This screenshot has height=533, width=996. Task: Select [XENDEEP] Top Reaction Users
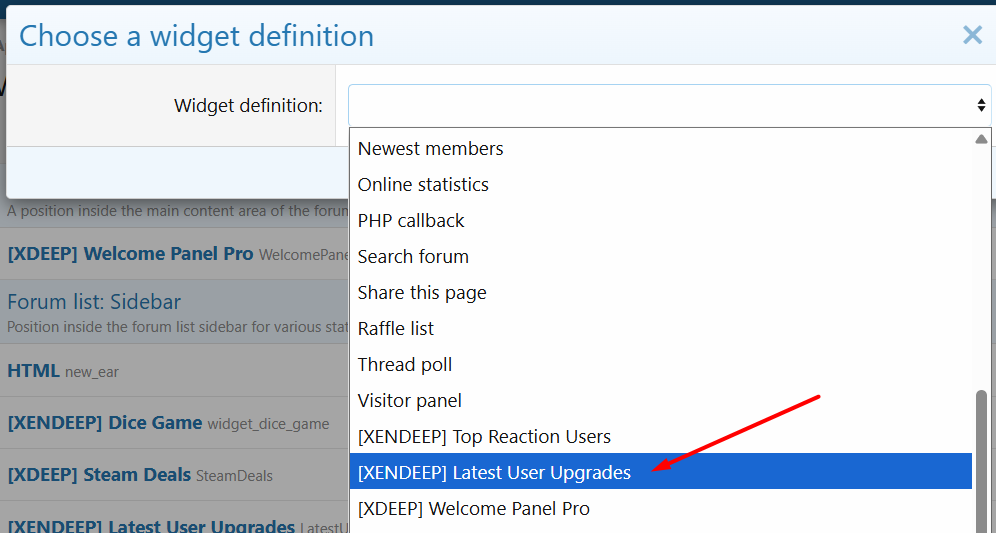pyautogui.click(x=484, y=437)
